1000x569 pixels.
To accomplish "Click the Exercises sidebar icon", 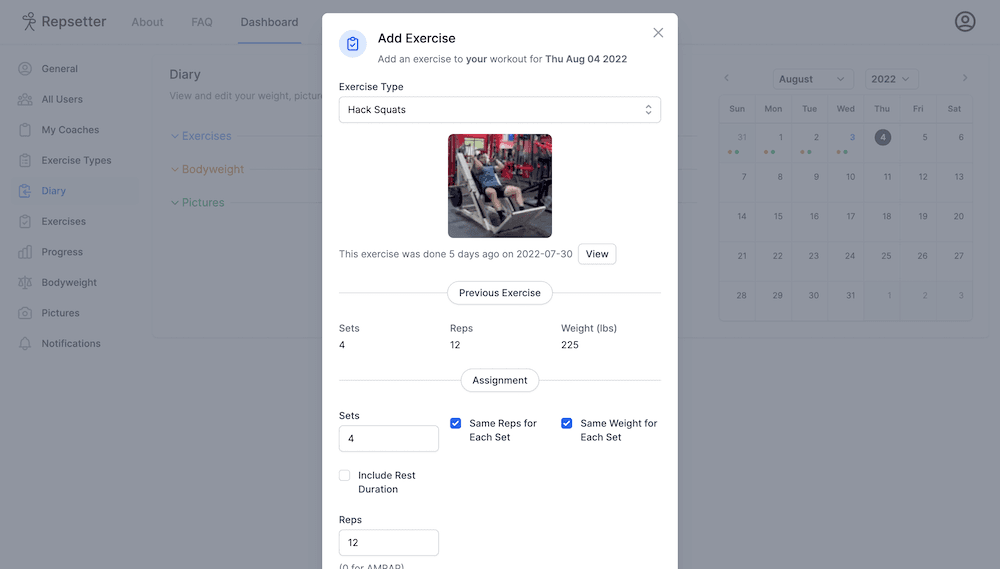I will [25, 221].
